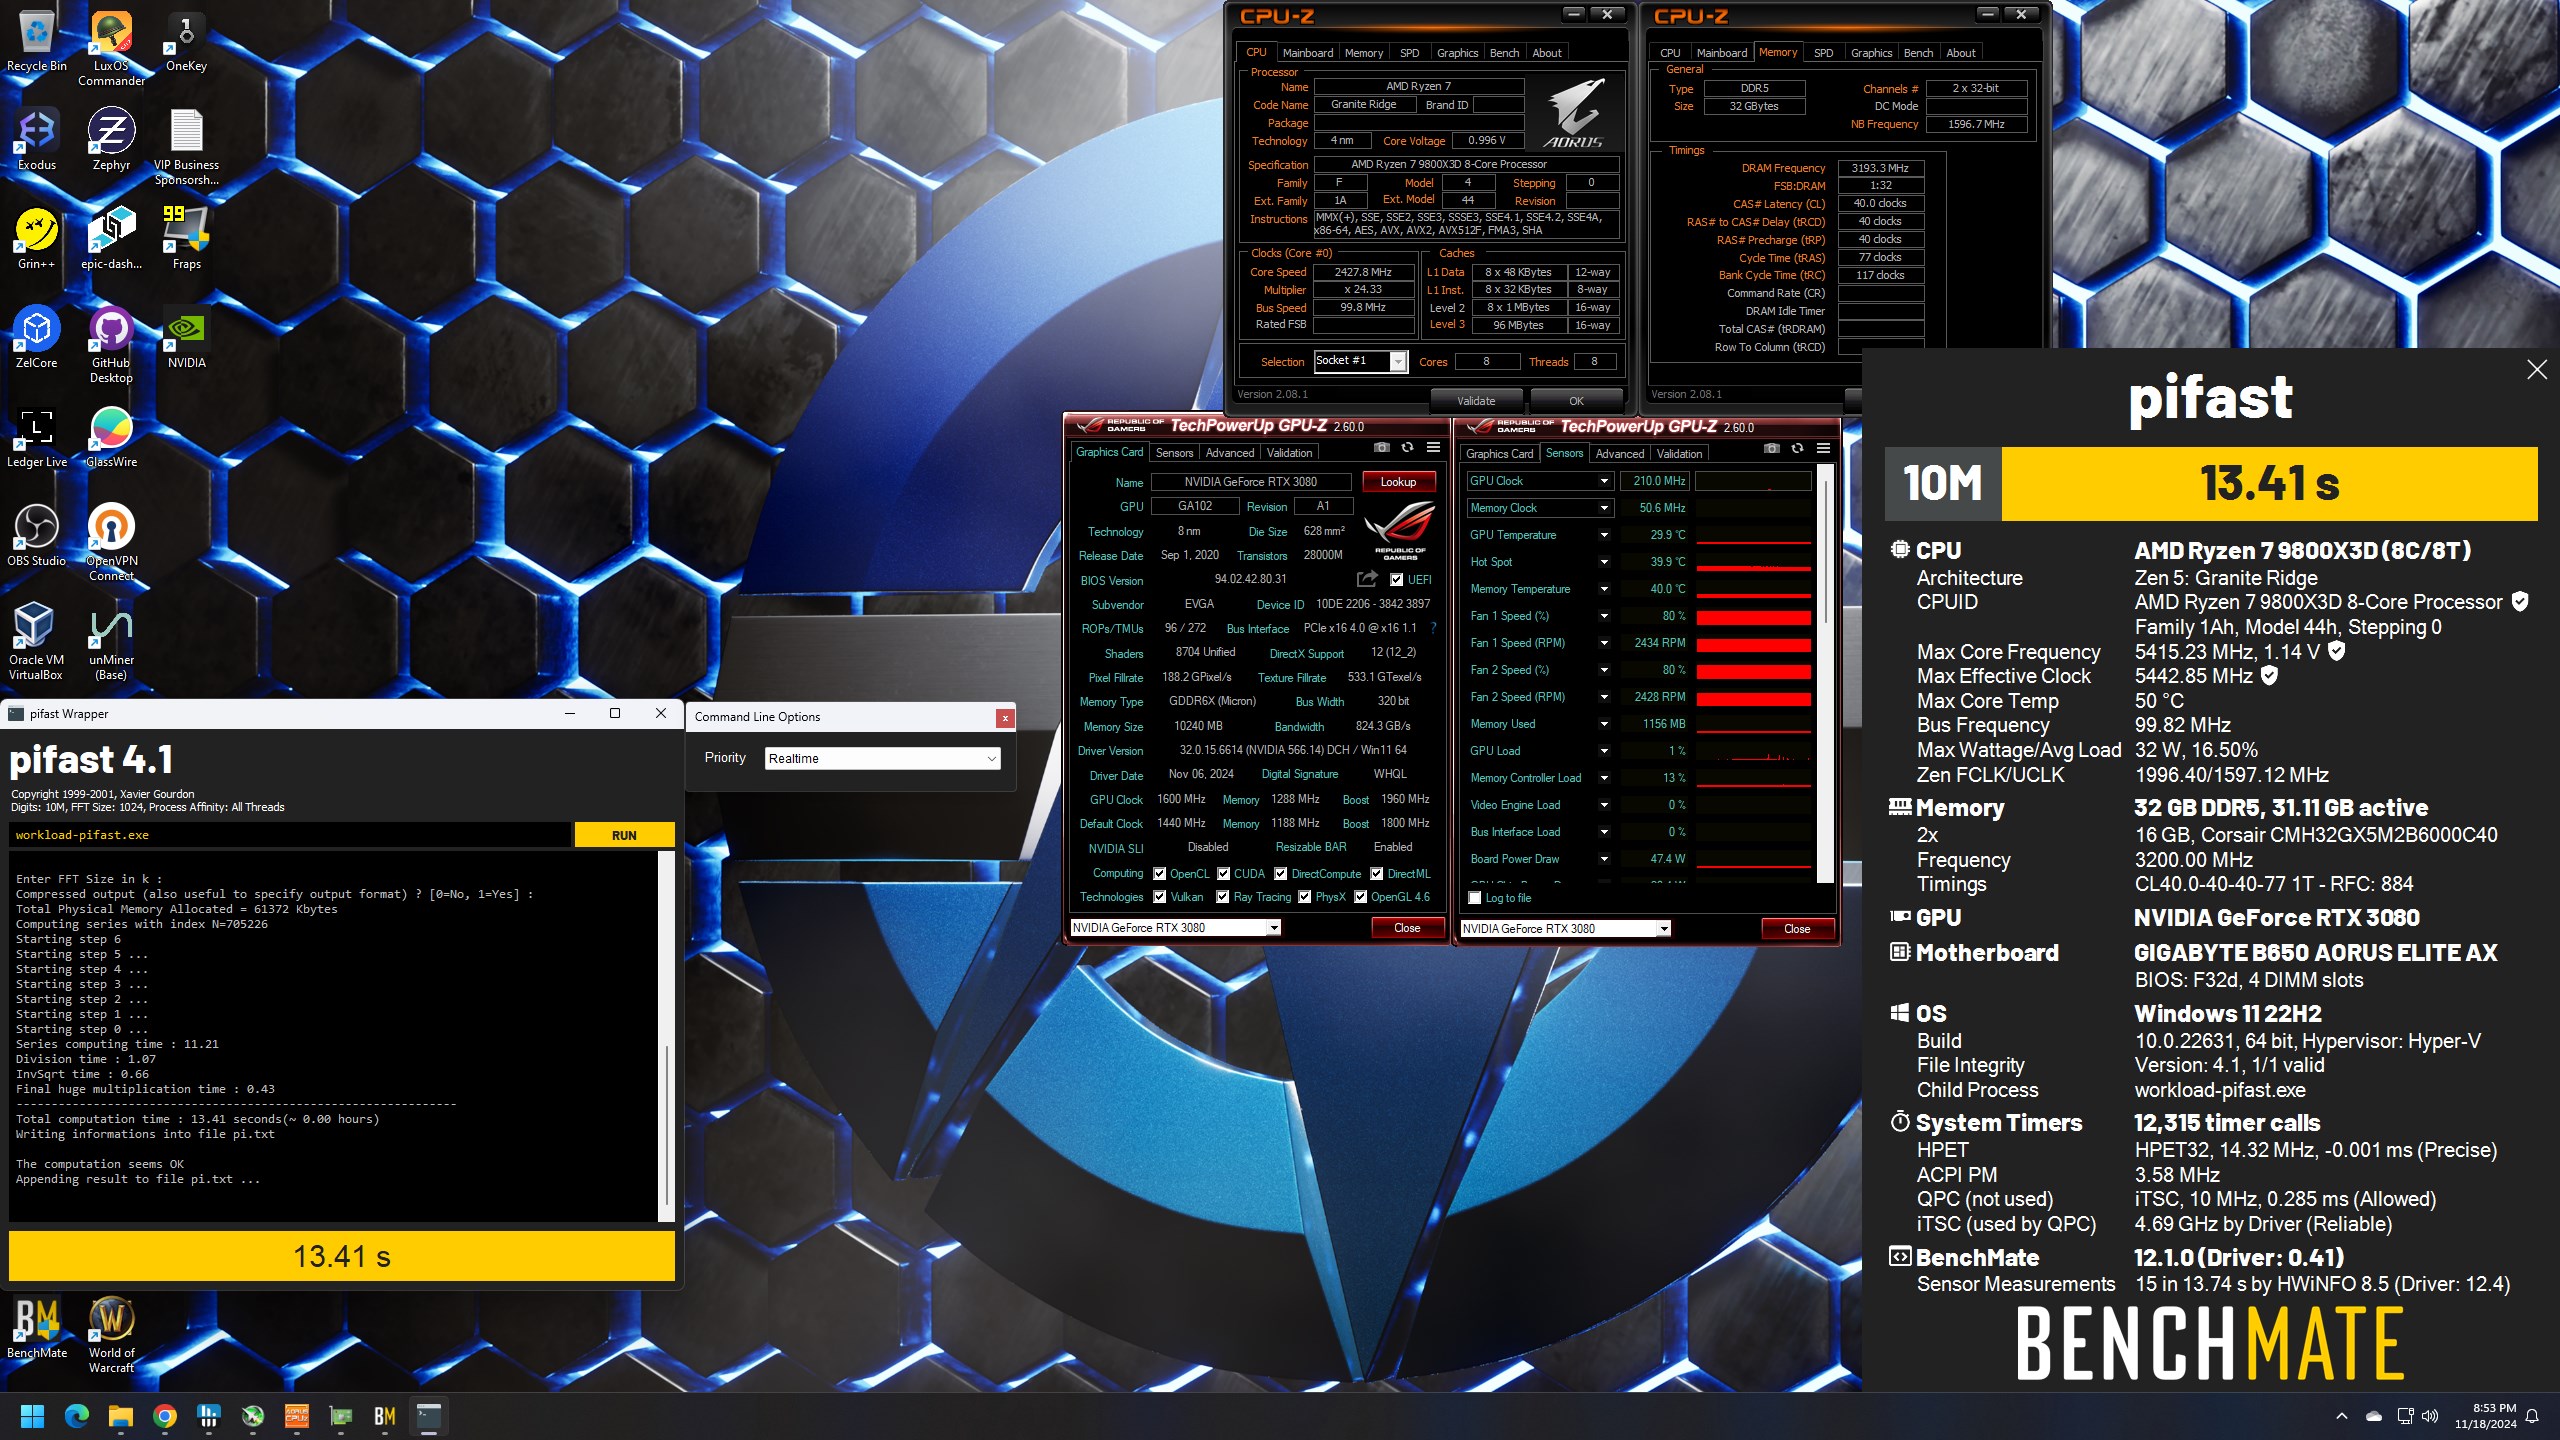Launch Zephyr desktop shortcut

tap(111, 141)
